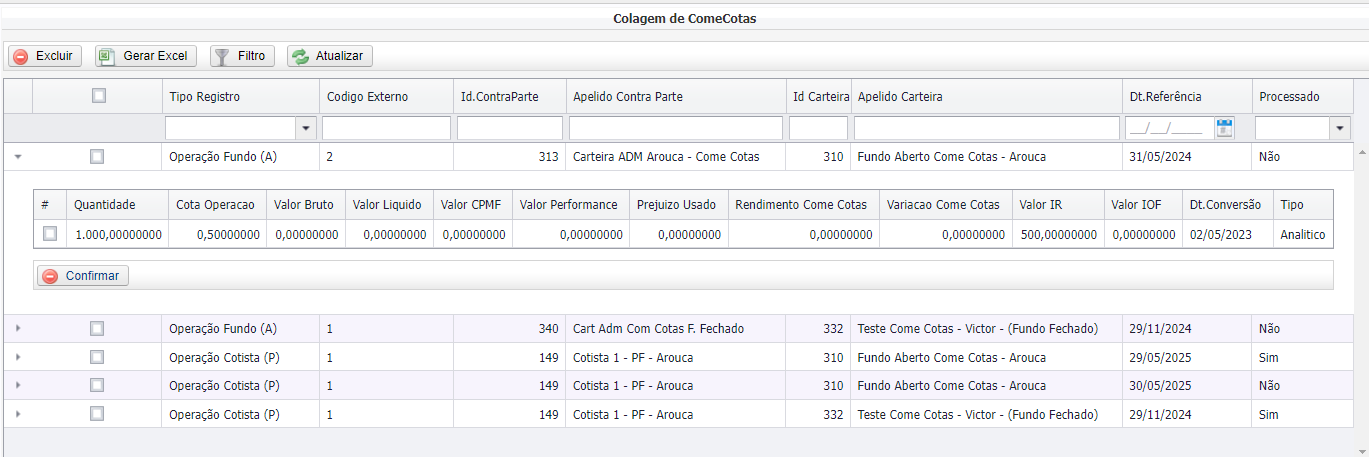Click the red Excluir delete icon
1369x457 pixels.
[x=21, y=57]
